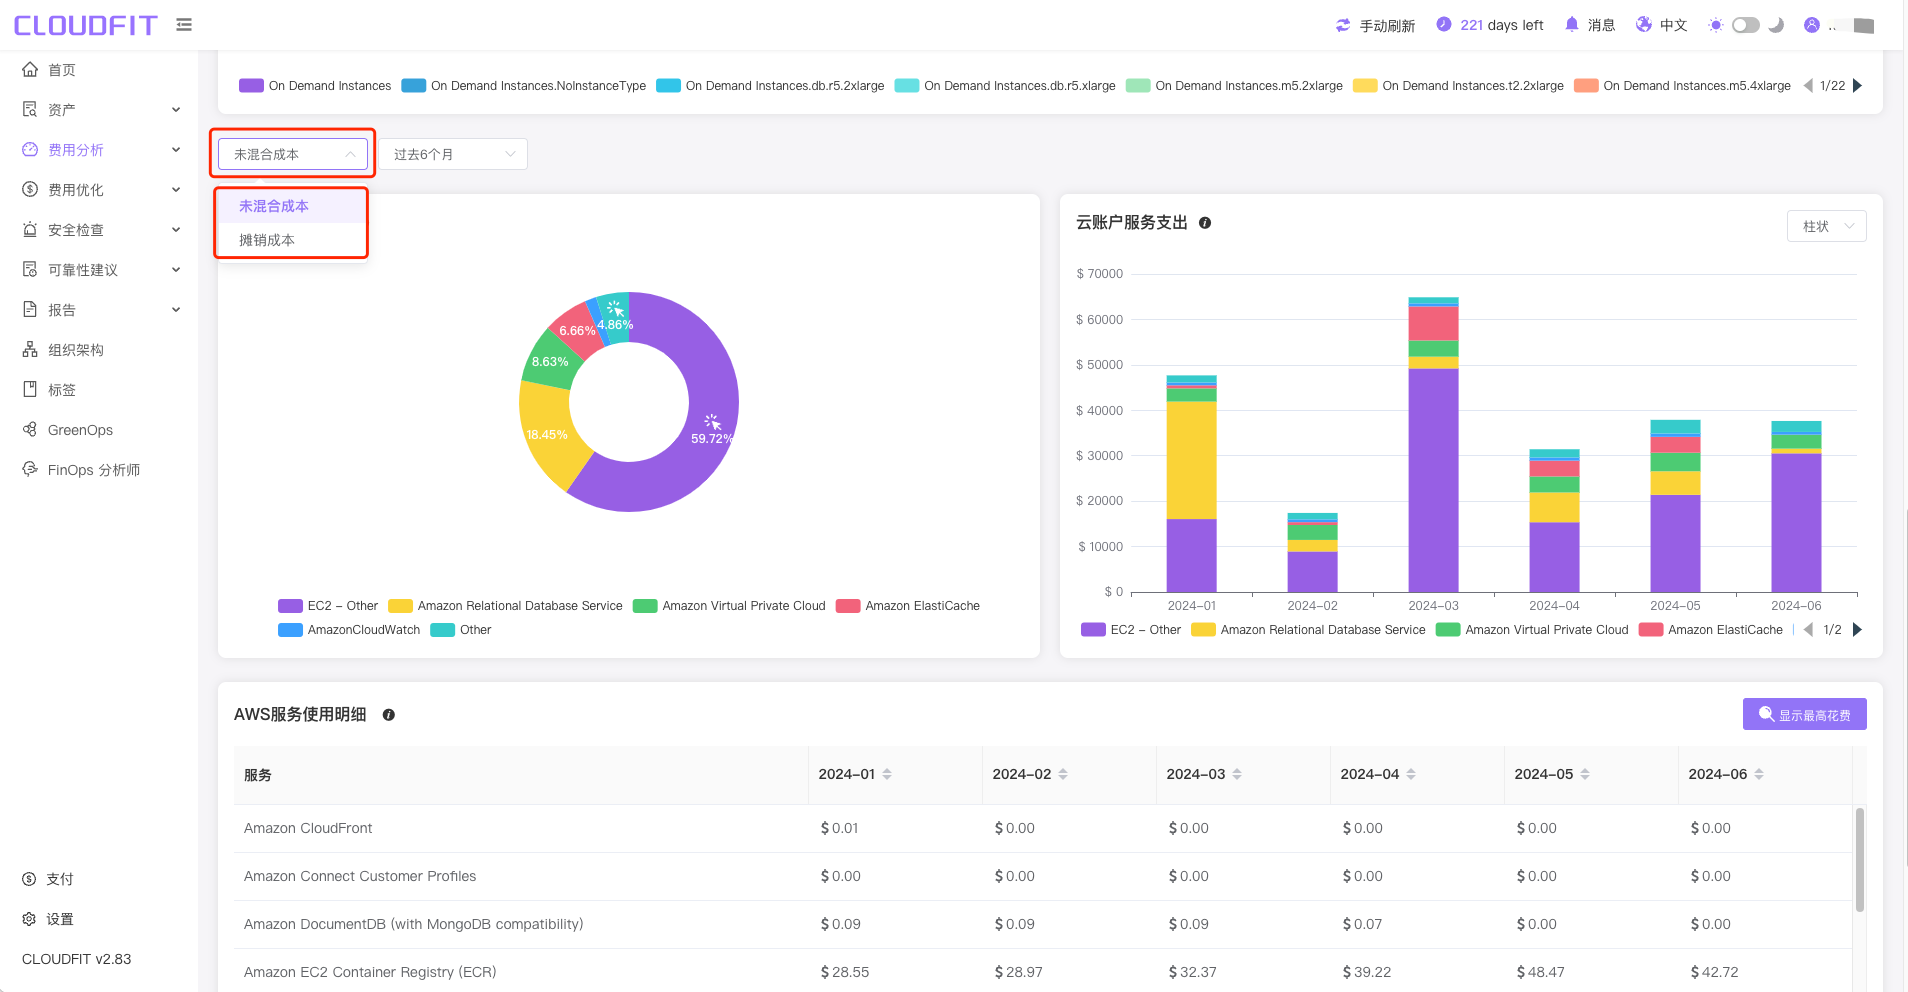Expand the 费用优化 sidebar submenu
The height and width of the screenshot is (992, 1908).
pyautogui.click(x=176, y=189)
